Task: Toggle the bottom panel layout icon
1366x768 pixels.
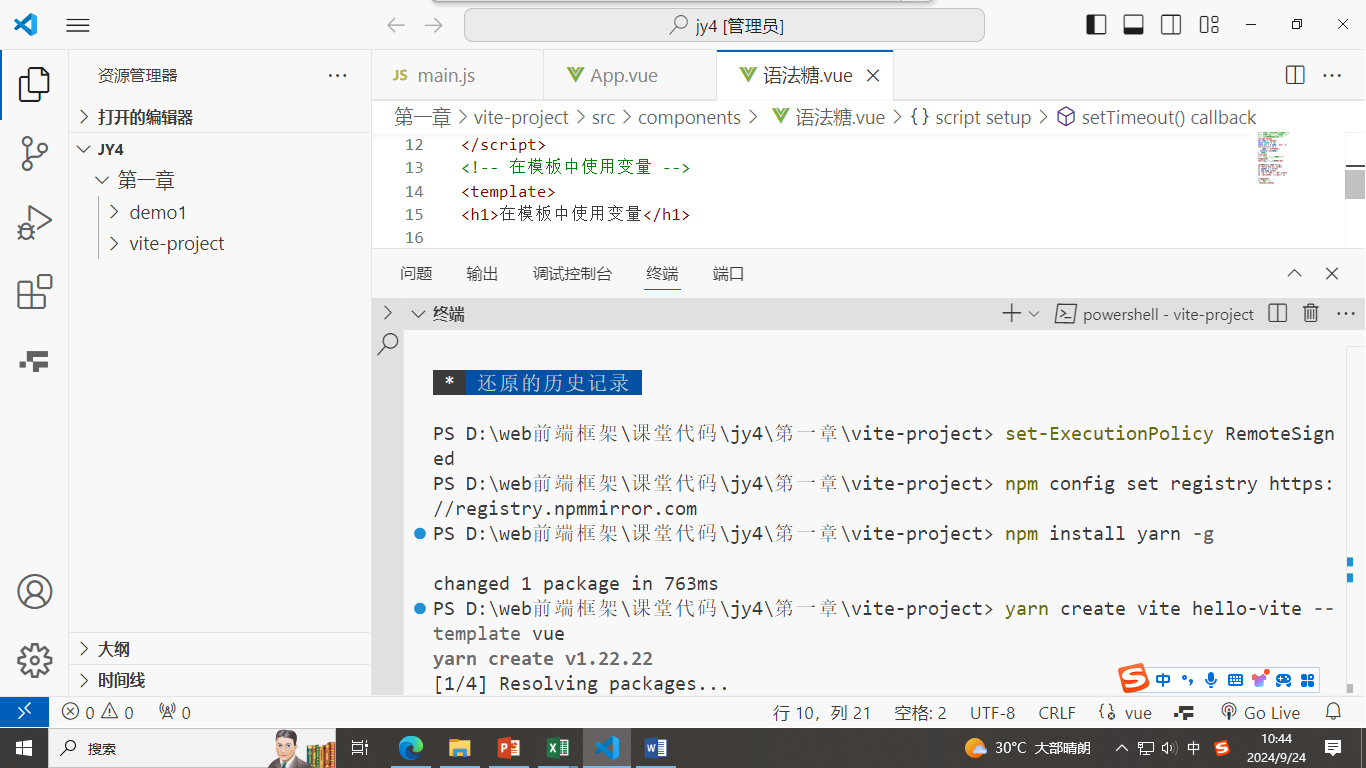Action: coord(1134,25)
